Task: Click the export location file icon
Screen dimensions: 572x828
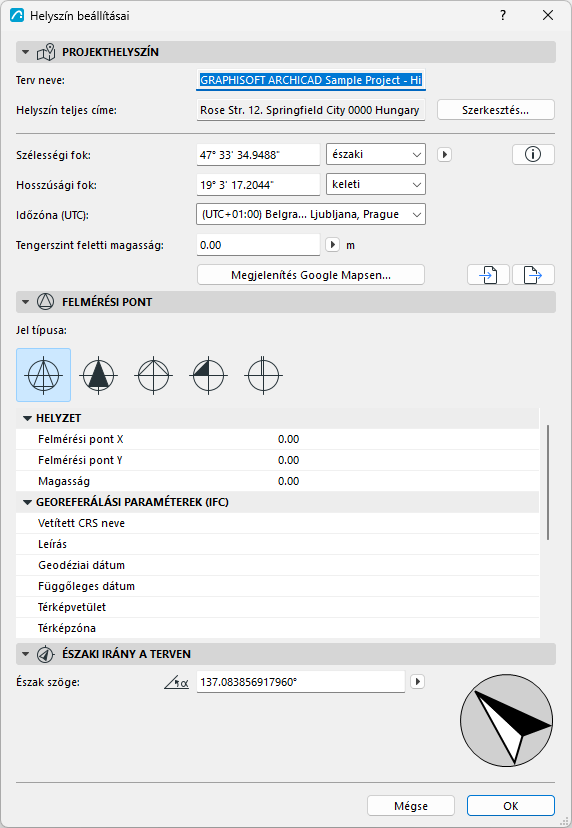Action: (x=533, y=275)
